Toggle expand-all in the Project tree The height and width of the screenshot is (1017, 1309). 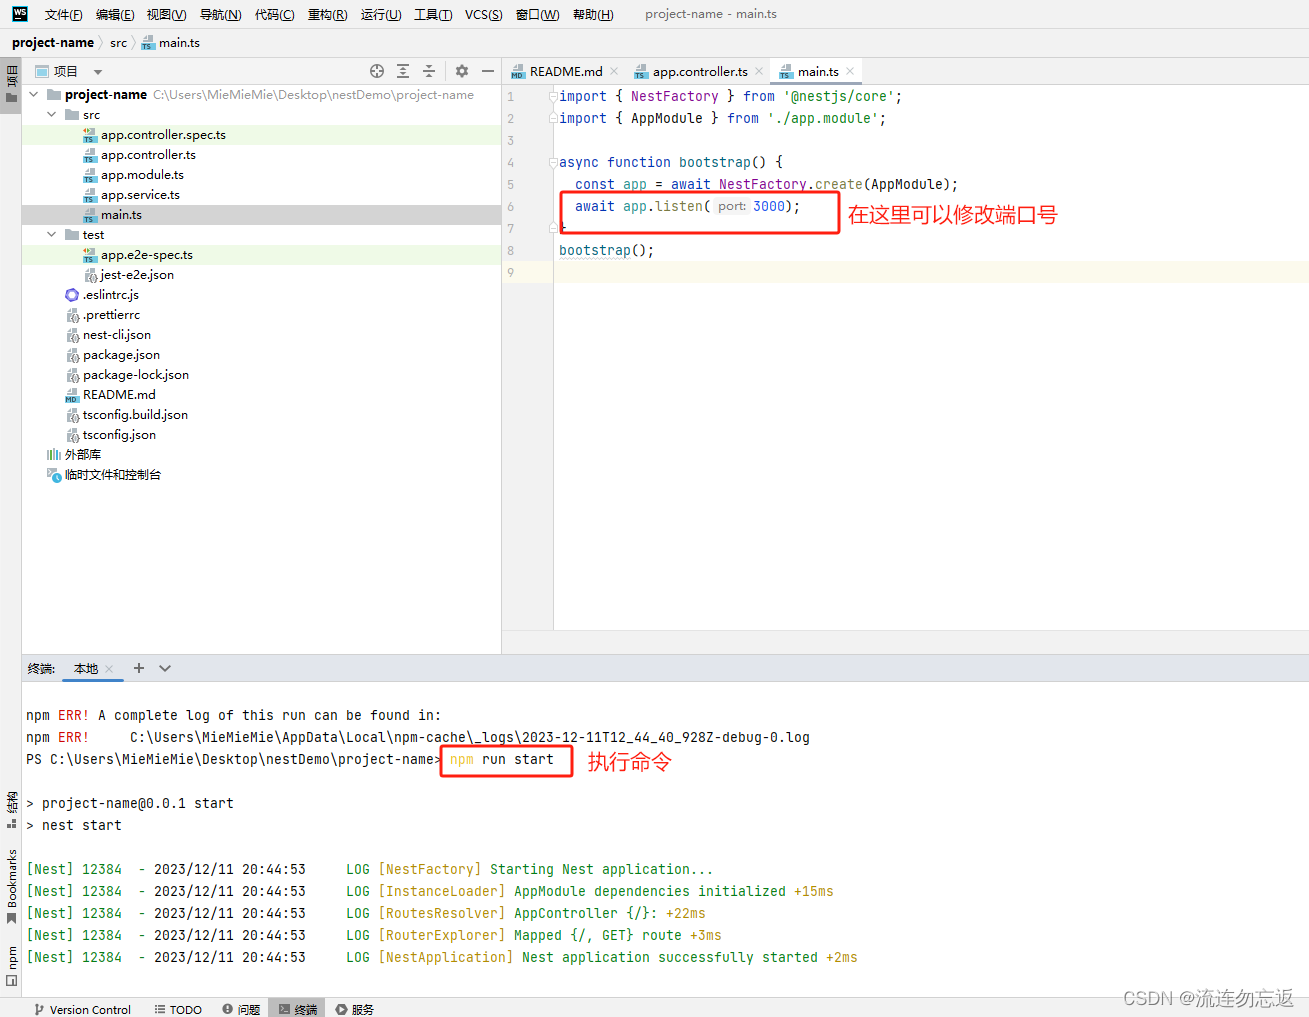click(402, 71)
